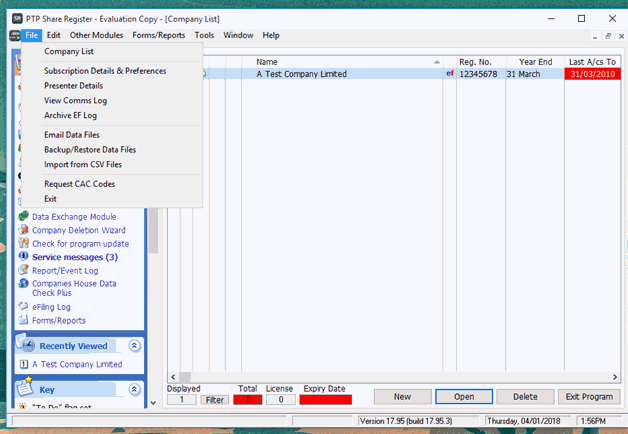Select Email Data Files
Screen dimensions: 628x434
[x=72, y=135]
